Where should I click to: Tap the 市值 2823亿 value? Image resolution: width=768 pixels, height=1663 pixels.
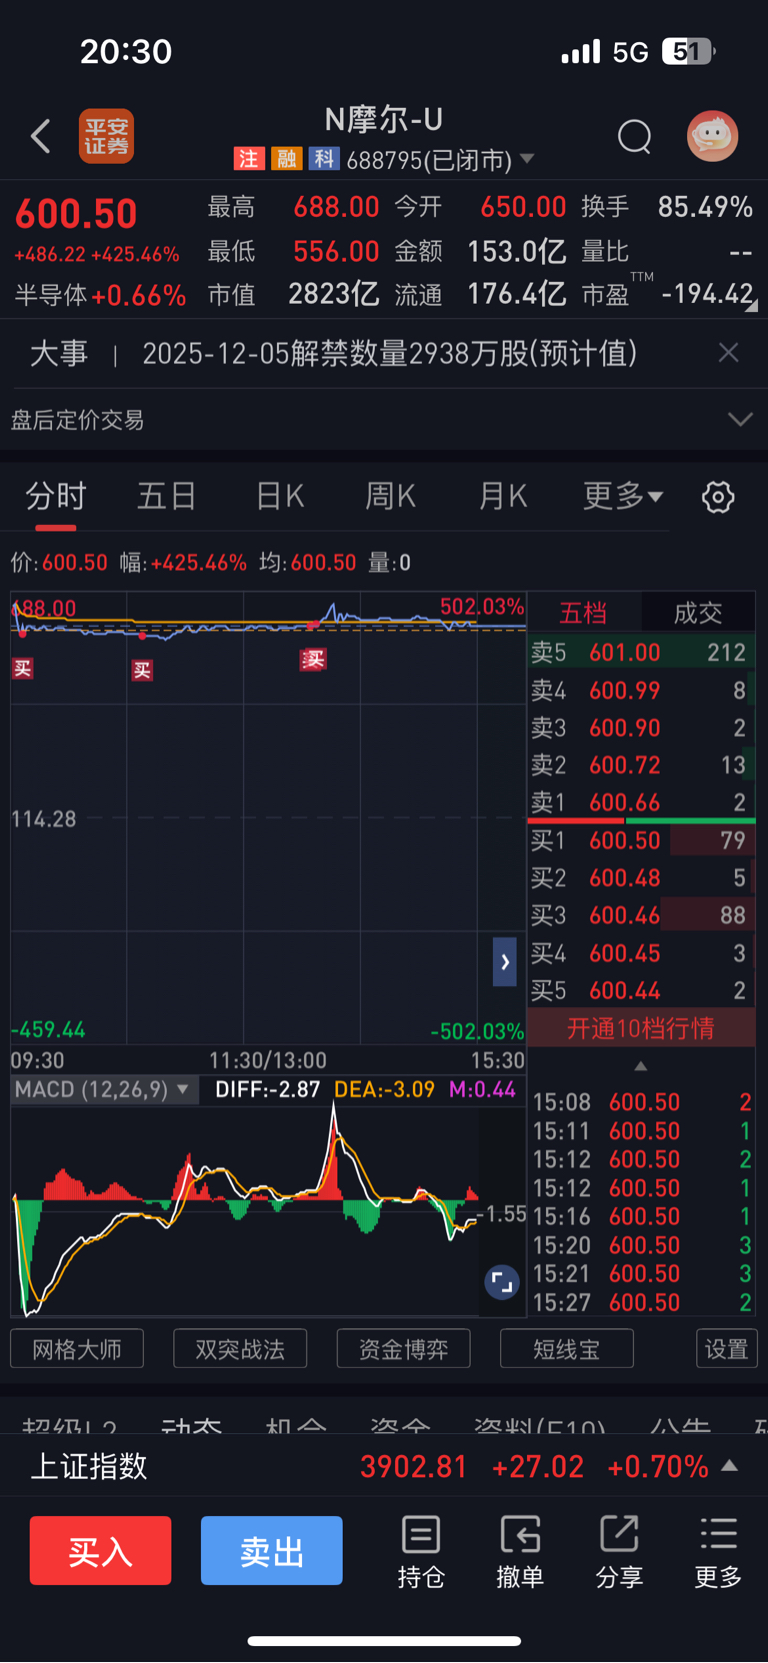333,294
